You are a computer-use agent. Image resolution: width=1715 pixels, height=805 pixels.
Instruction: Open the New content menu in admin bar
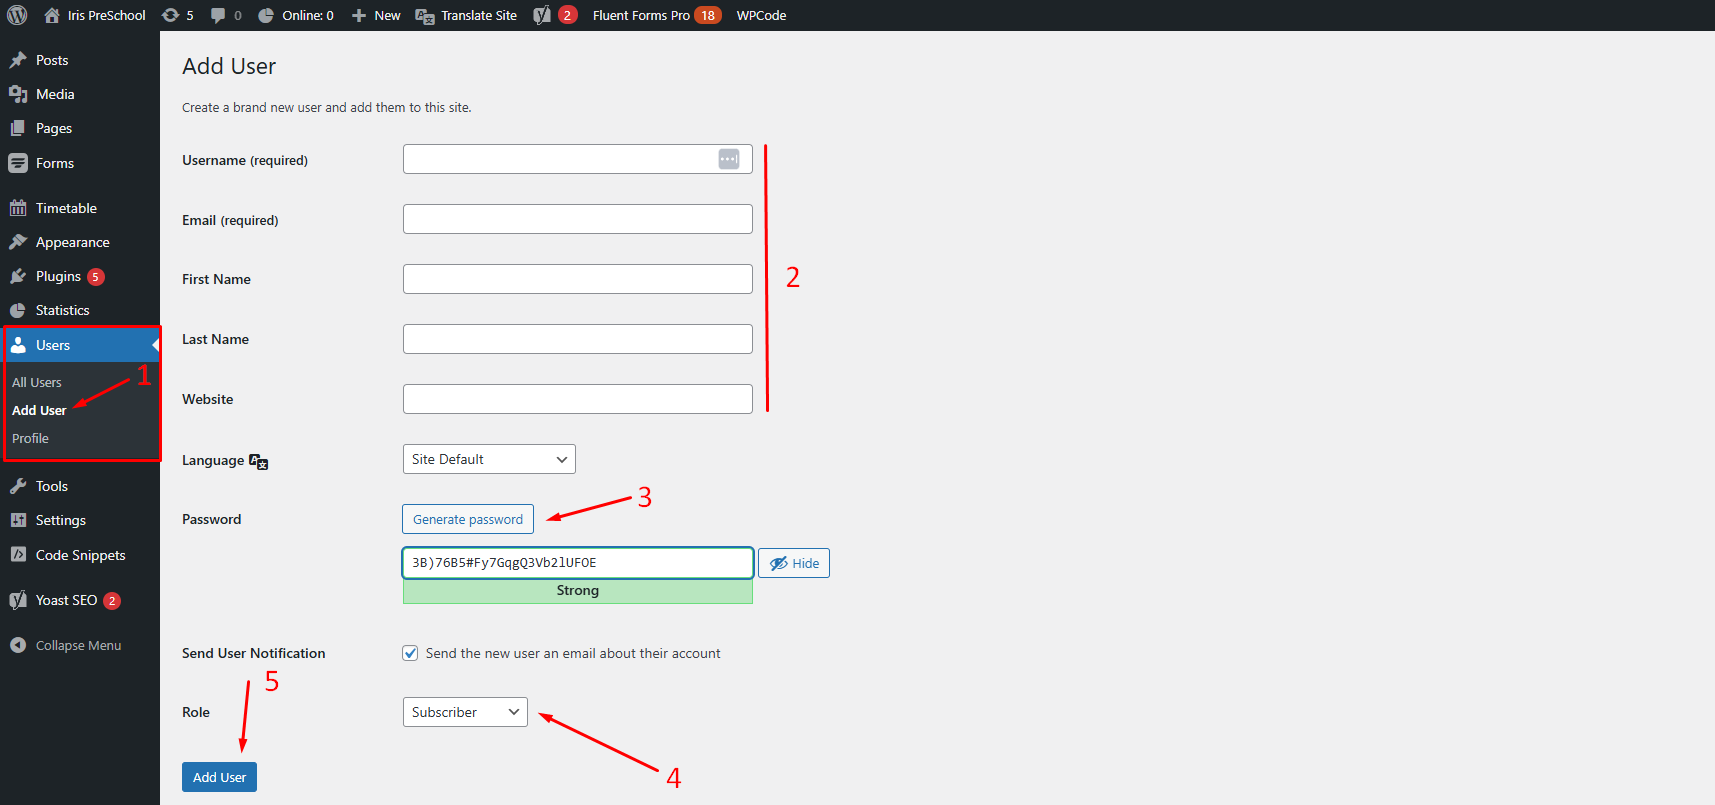[x=376, y=15]
